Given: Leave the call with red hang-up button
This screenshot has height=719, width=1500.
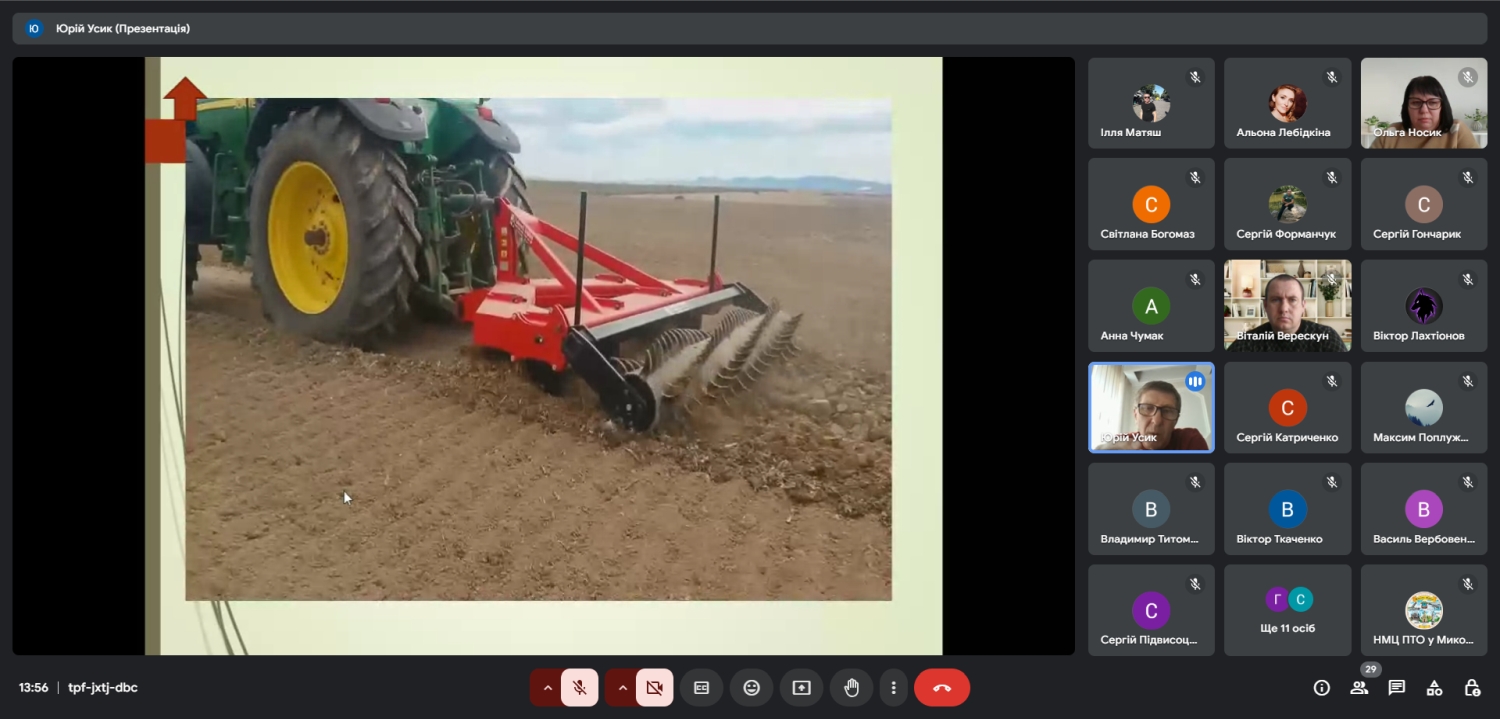Looking at the screenshot, I should point(942,688).
